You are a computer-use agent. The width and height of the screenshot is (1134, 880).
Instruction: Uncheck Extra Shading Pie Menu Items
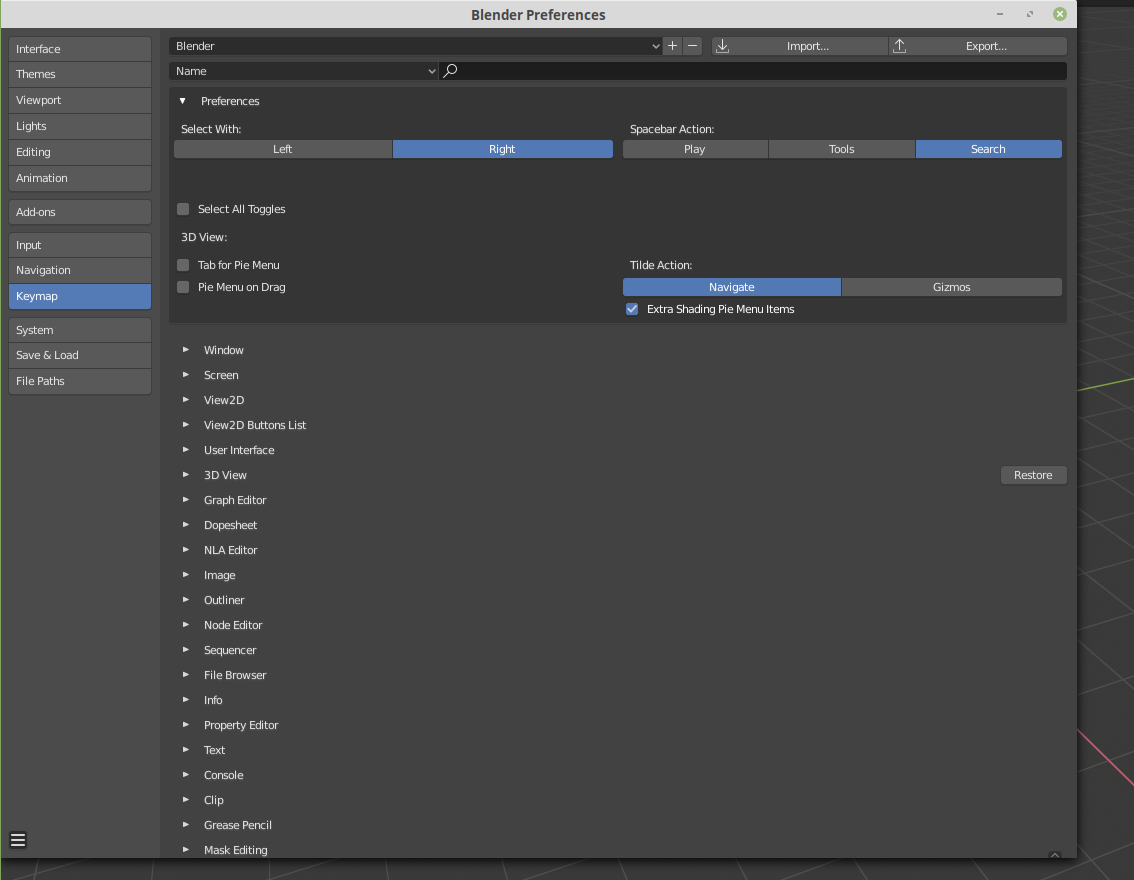[632, 309]
